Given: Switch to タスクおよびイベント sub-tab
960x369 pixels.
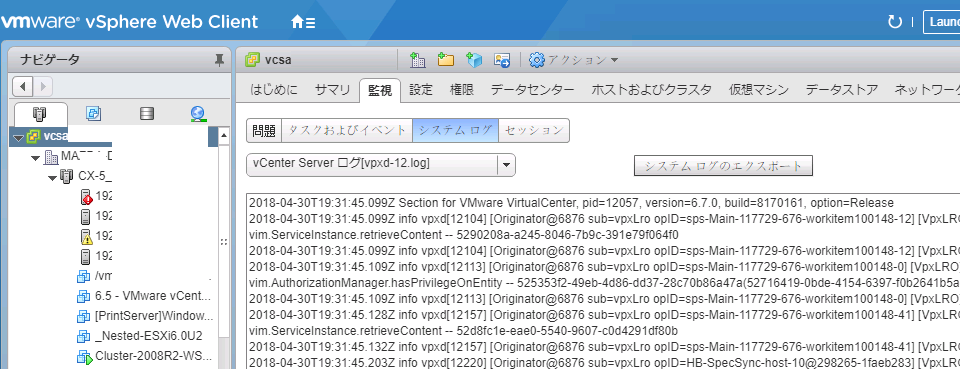Looking at the screenshot, I should point(347,130).
